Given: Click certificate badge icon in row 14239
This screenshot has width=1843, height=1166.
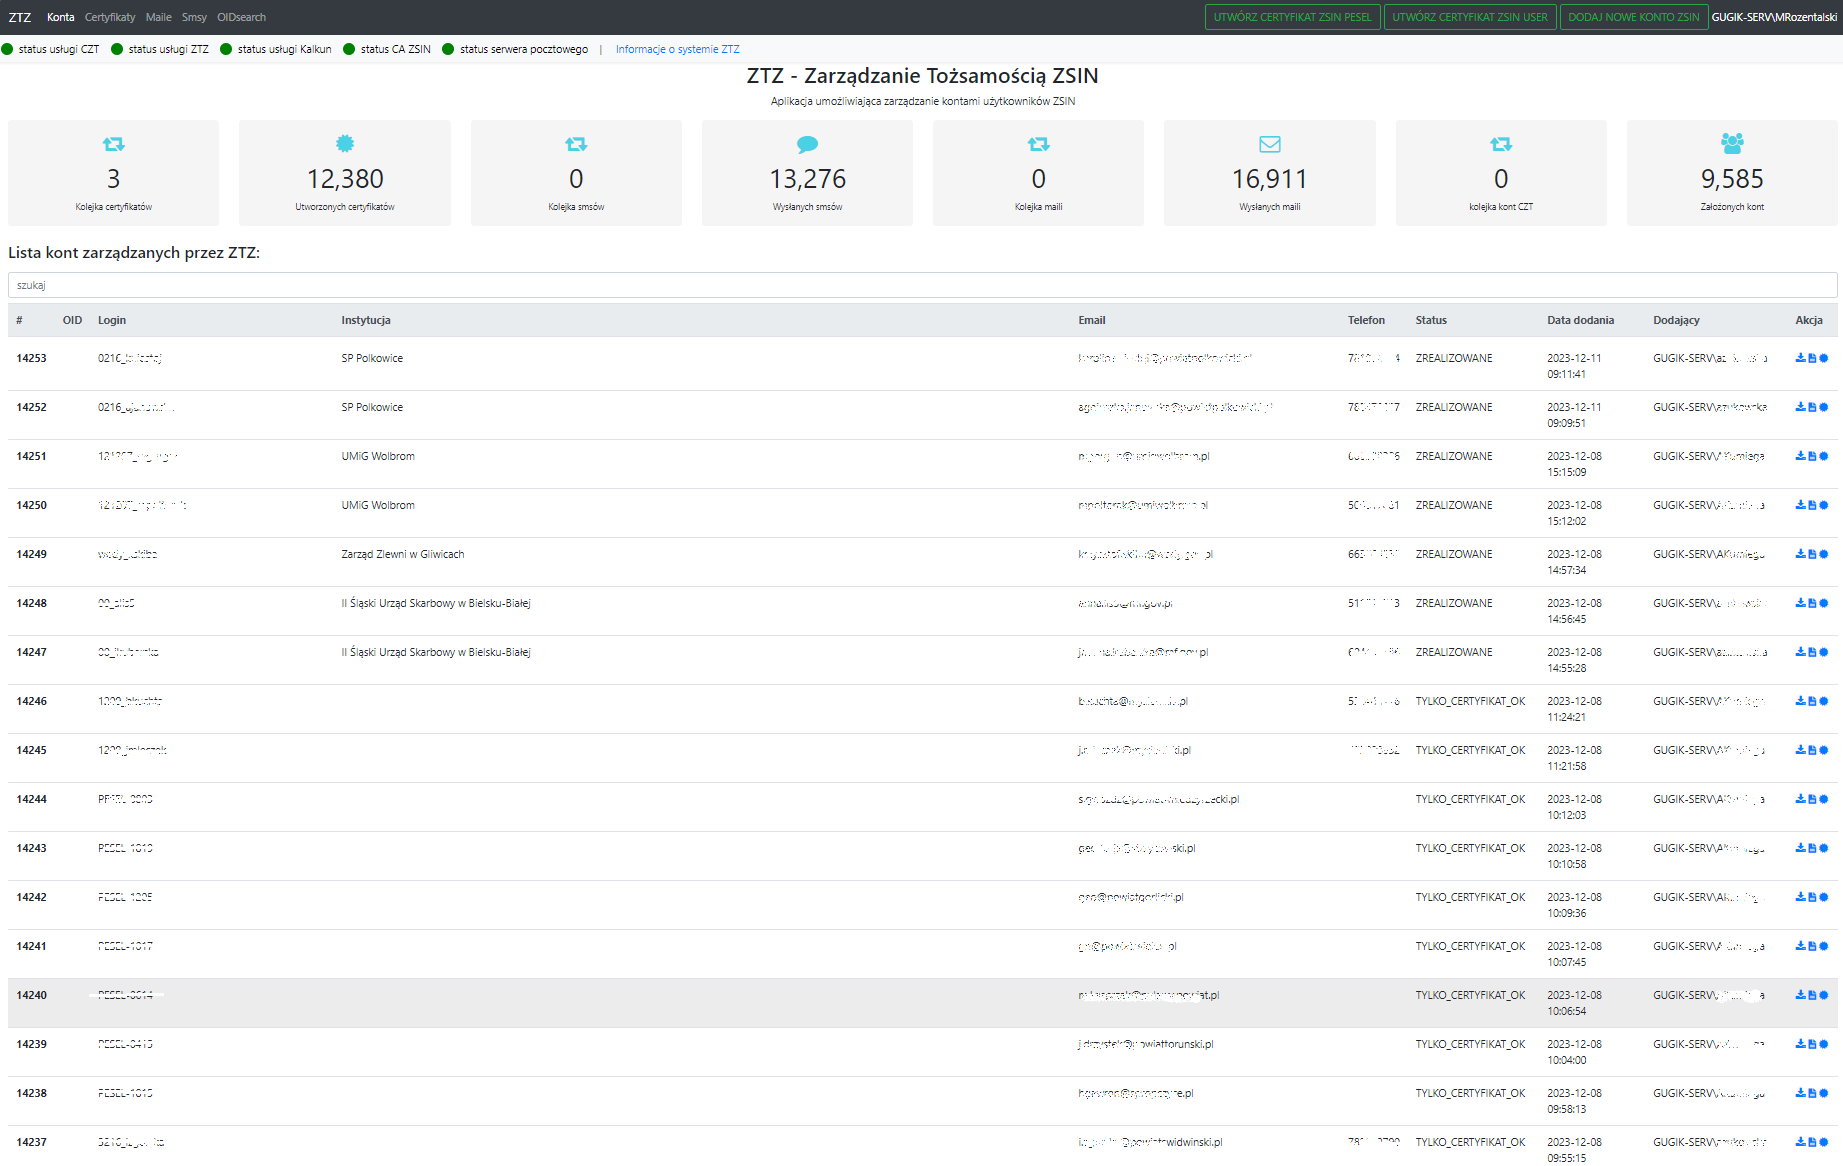Looking at the screenshot, I should [1823, 1044].
